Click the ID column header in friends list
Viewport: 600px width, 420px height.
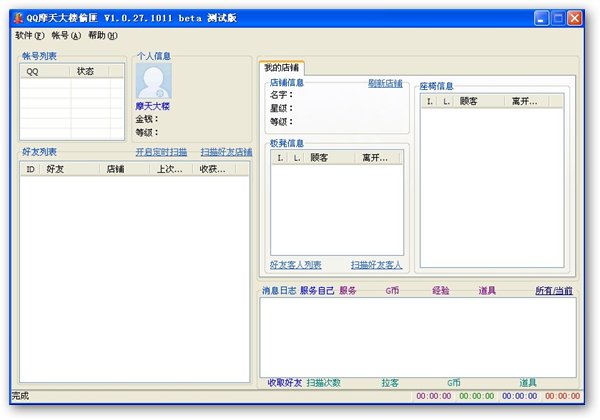pyautogui.click(x=30, y=169)
